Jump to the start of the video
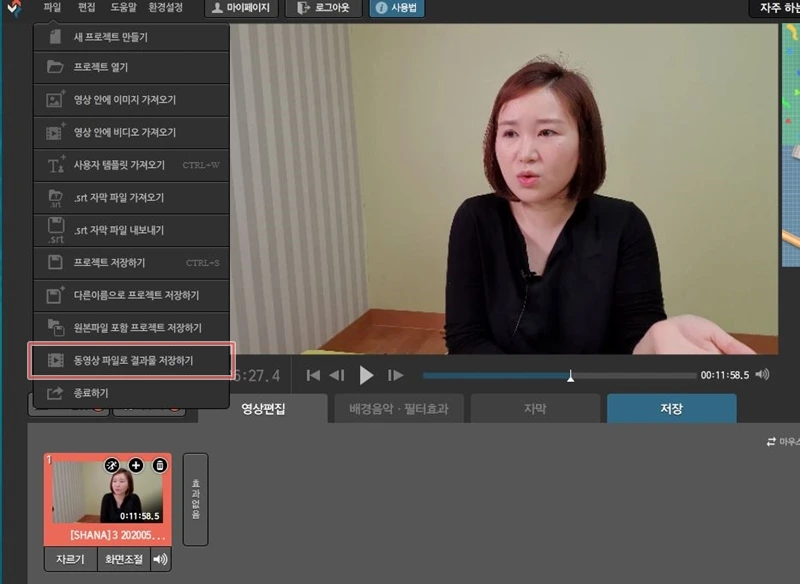Image resolution: width=800 pixels, height=584 pixels. coord(313,374)
